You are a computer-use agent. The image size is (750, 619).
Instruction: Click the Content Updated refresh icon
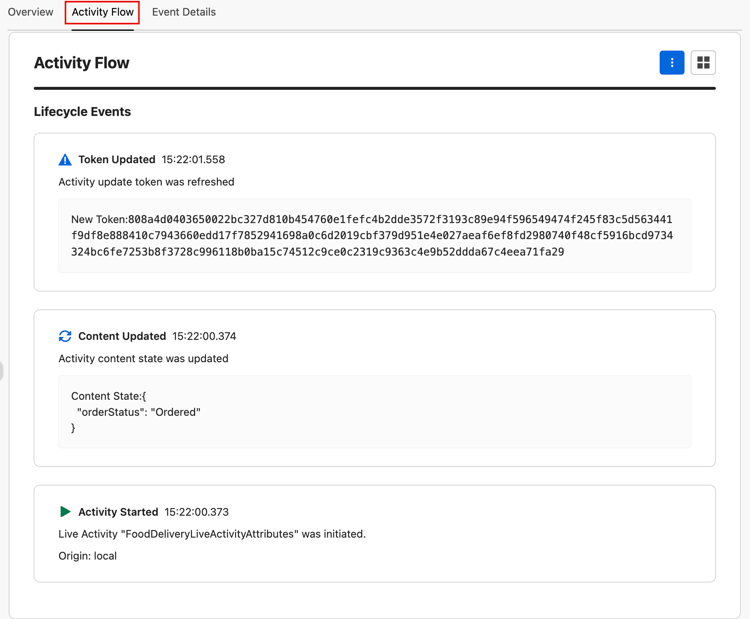pyautogui.click(x=65, y=336)
